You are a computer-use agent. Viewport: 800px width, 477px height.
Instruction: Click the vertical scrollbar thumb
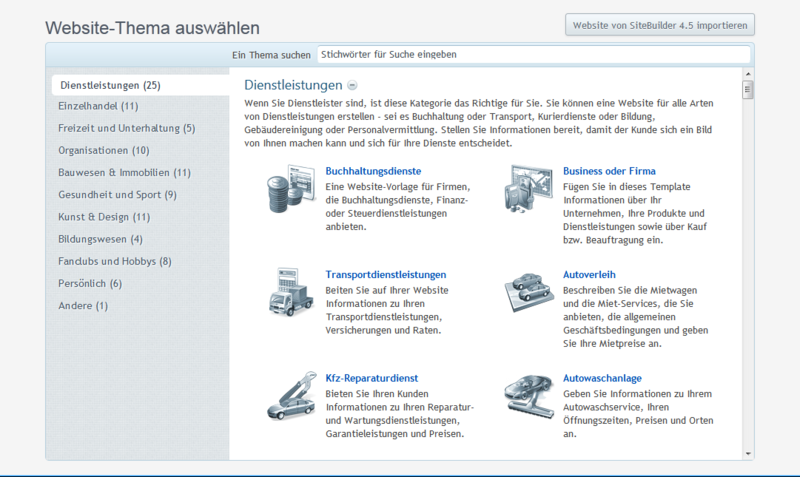[x=748, y=90]
